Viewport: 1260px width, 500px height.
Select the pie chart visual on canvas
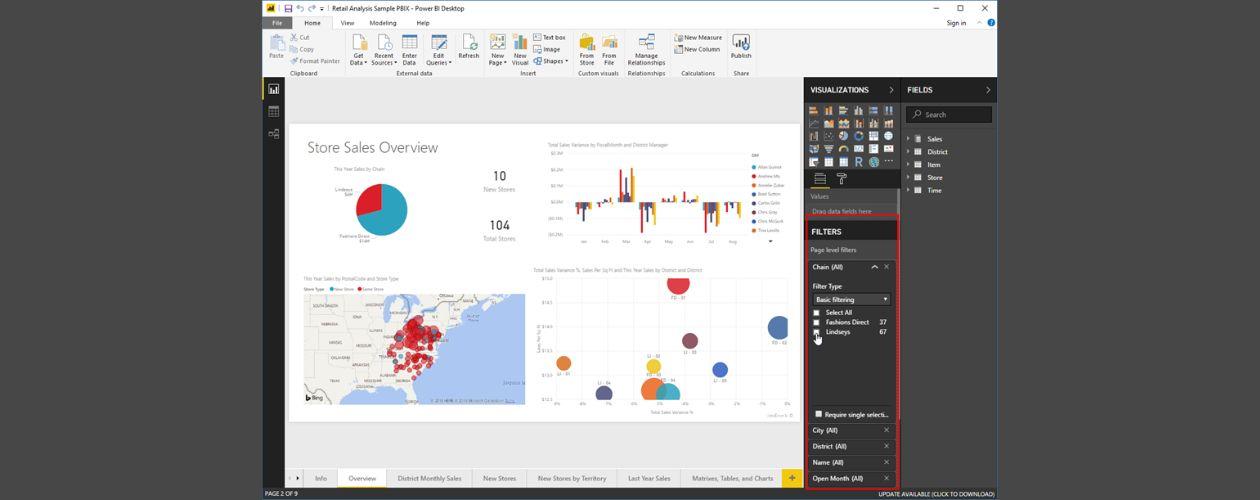coord(382,210)
